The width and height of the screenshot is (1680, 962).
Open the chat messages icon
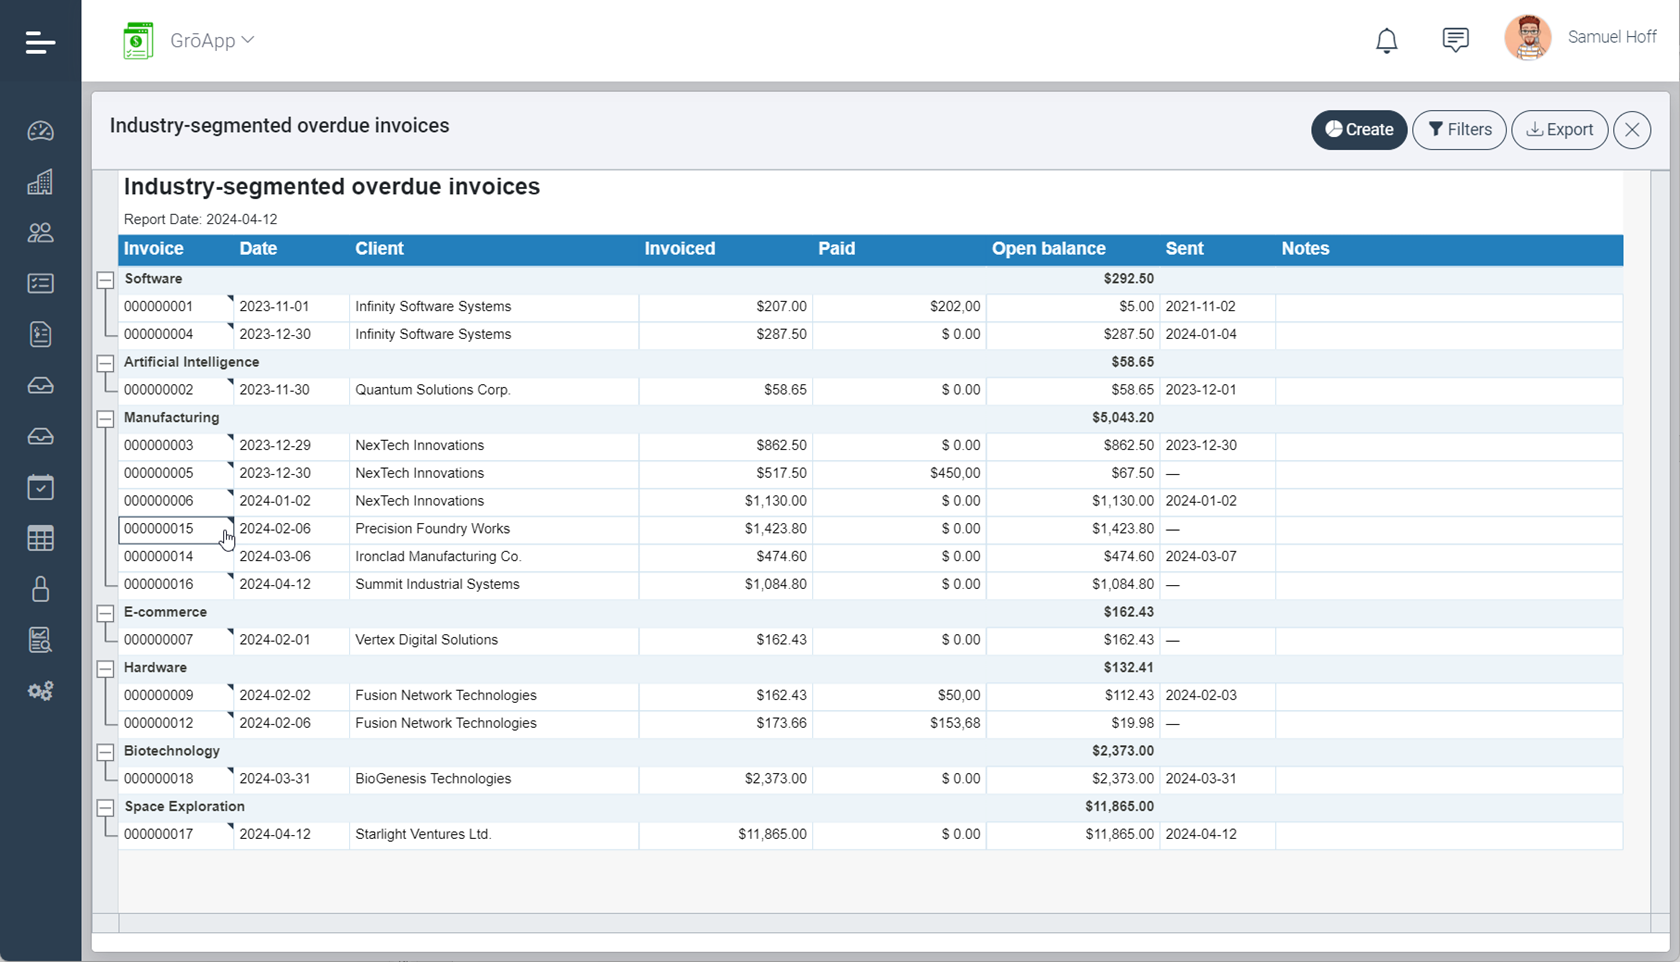coord(1455,39)
